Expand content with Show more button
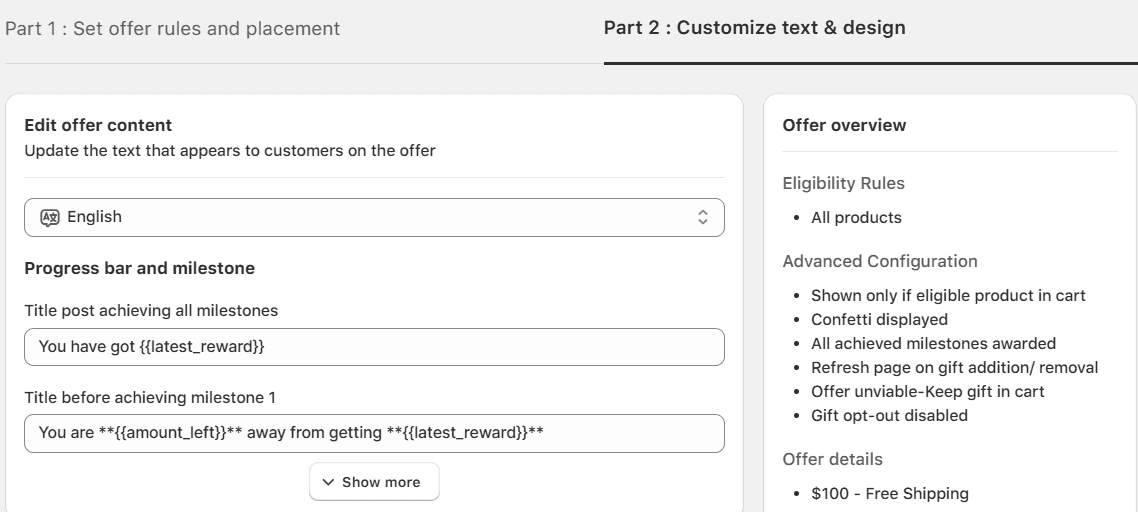The image size is (1138, 512). click(x=374, y=482)
